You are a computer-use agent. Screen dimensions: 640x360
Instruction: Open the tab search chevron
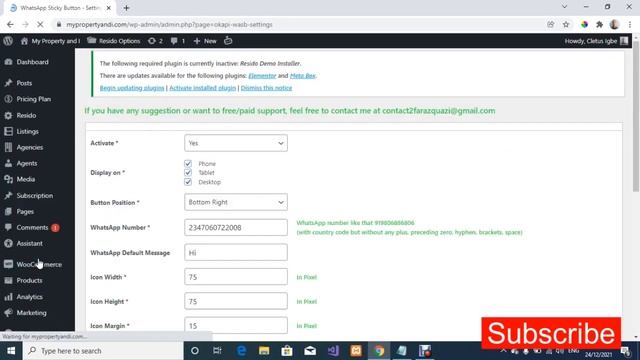coord(564,7)
